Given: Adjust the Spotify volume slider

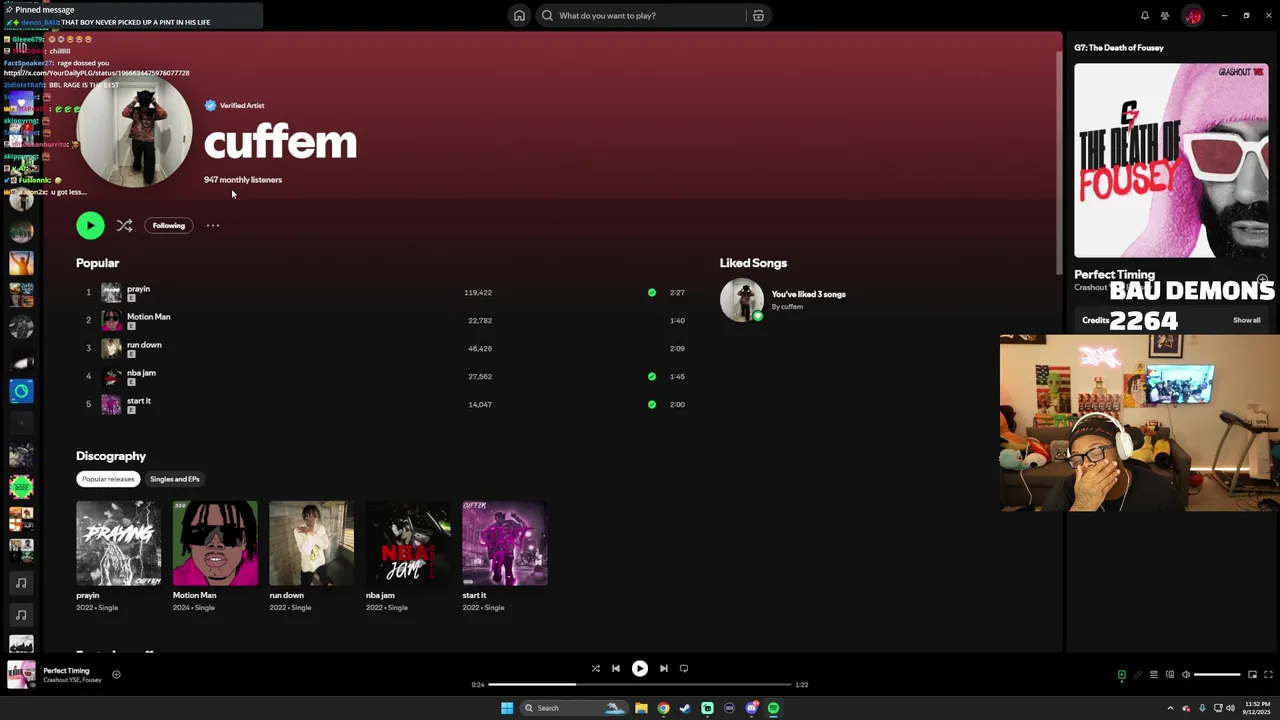Looking at the screenshot, I should (x=1217, y=675).
